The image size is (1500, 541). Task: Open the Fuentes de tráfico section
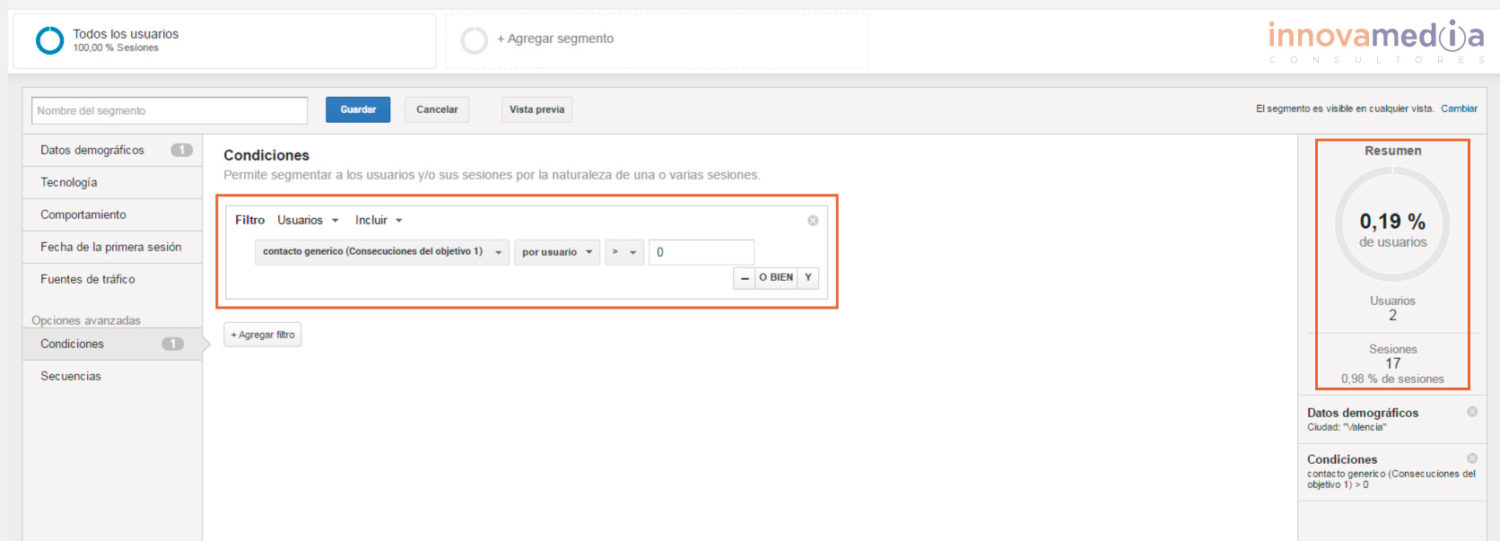[113, 279]
